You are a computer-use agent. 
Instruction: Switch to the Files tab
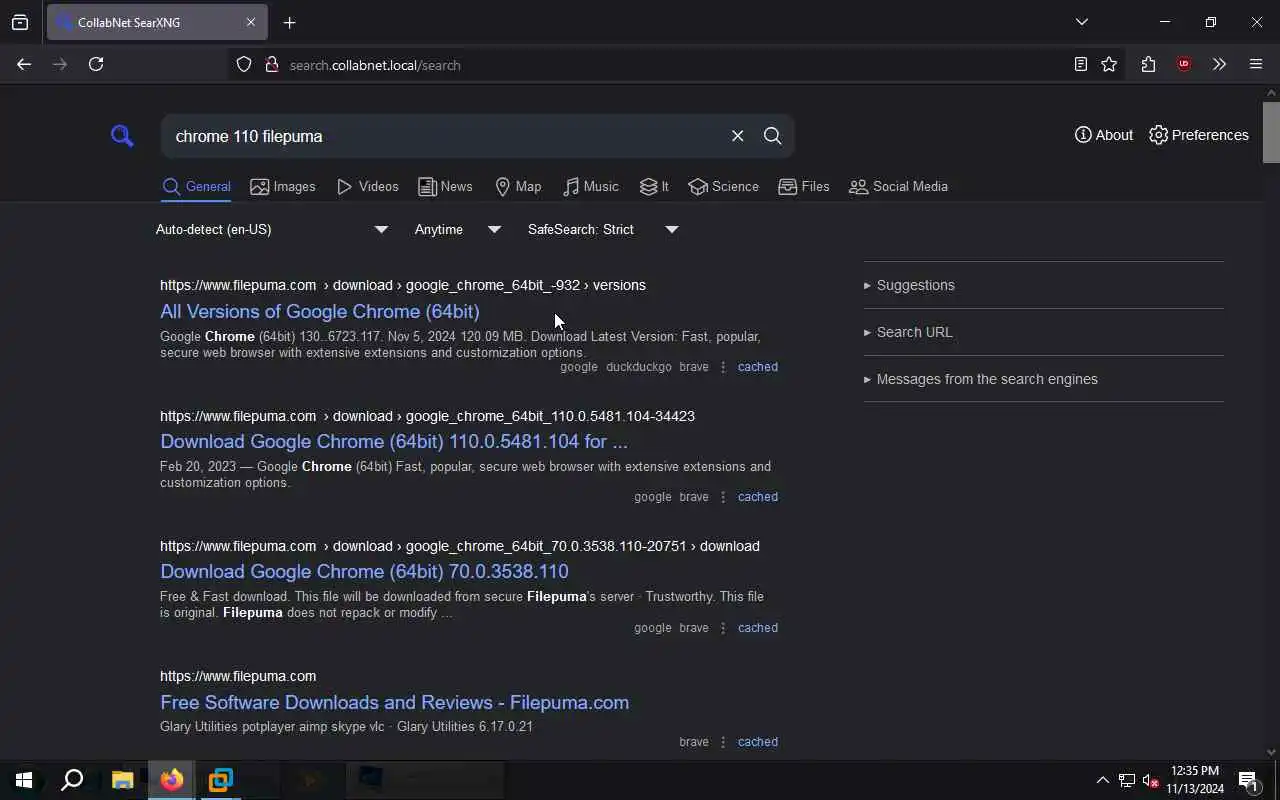pyautogui.click(x=803, y=187)
